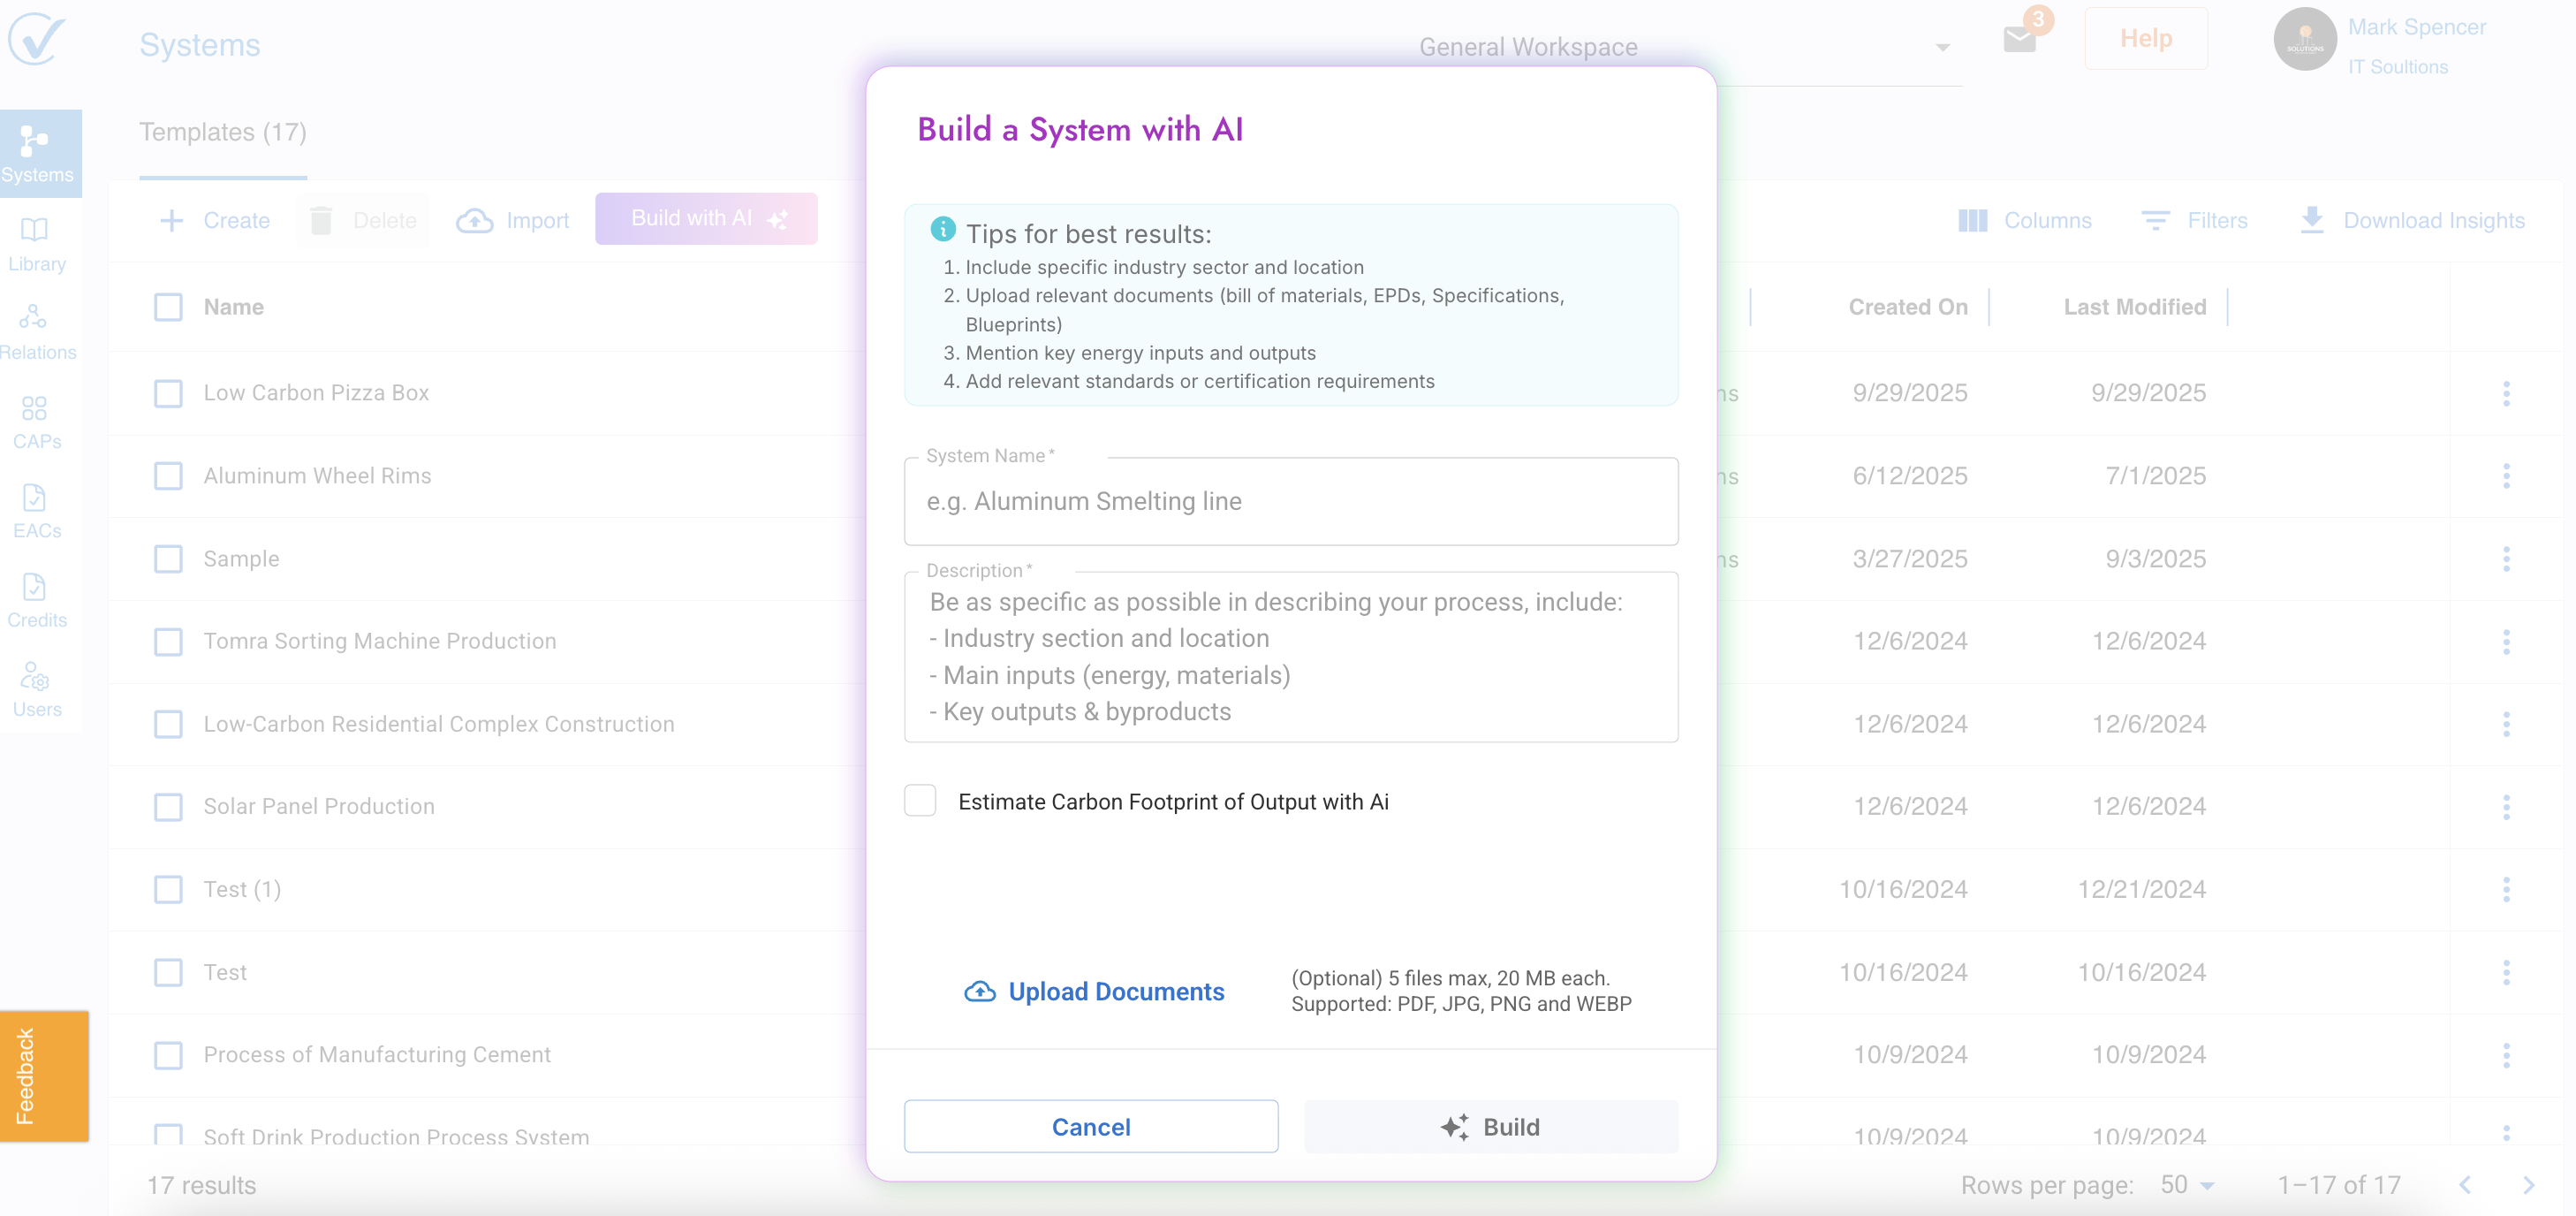Viewport: 2576px width, 1216px height.
Task: Click the System Name input field
Action: point(1290,501)
